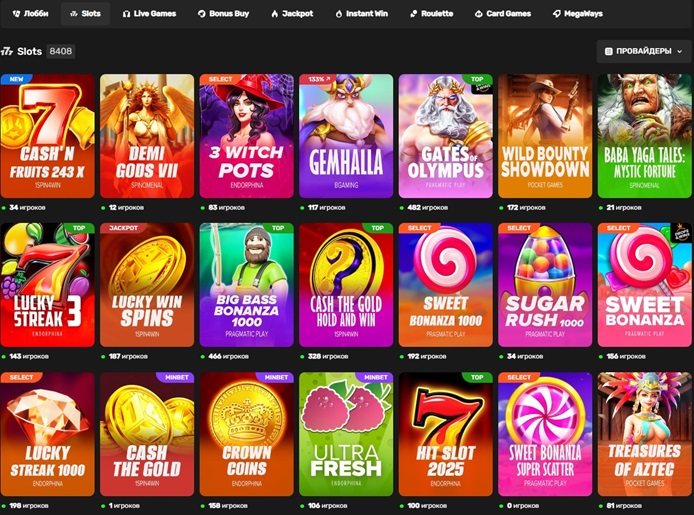Select Sugar Rush 1000 game
Screen dimensions: 694x515
pyautogui.click(x=545, y=285)
